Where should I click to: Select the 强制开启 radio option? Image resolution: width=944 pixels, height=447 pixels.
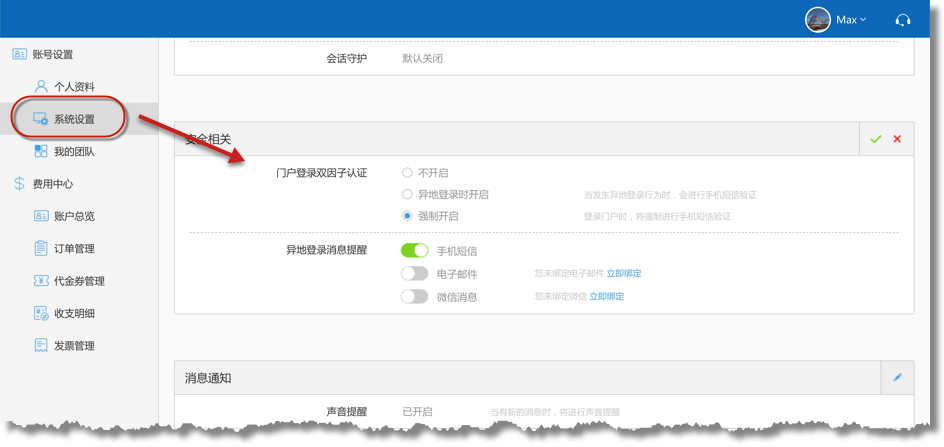pyautogui.click(x=407, y=216)
